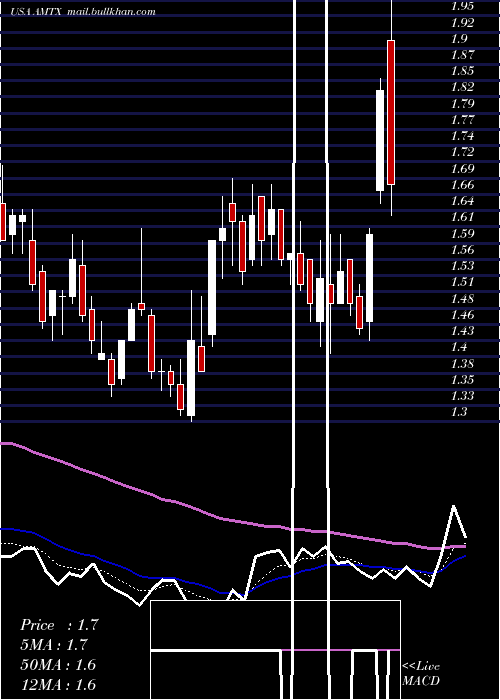Select the 1.38 price axis label
Viewport: 500px width, 700px height.
click(x=462, y=363)
